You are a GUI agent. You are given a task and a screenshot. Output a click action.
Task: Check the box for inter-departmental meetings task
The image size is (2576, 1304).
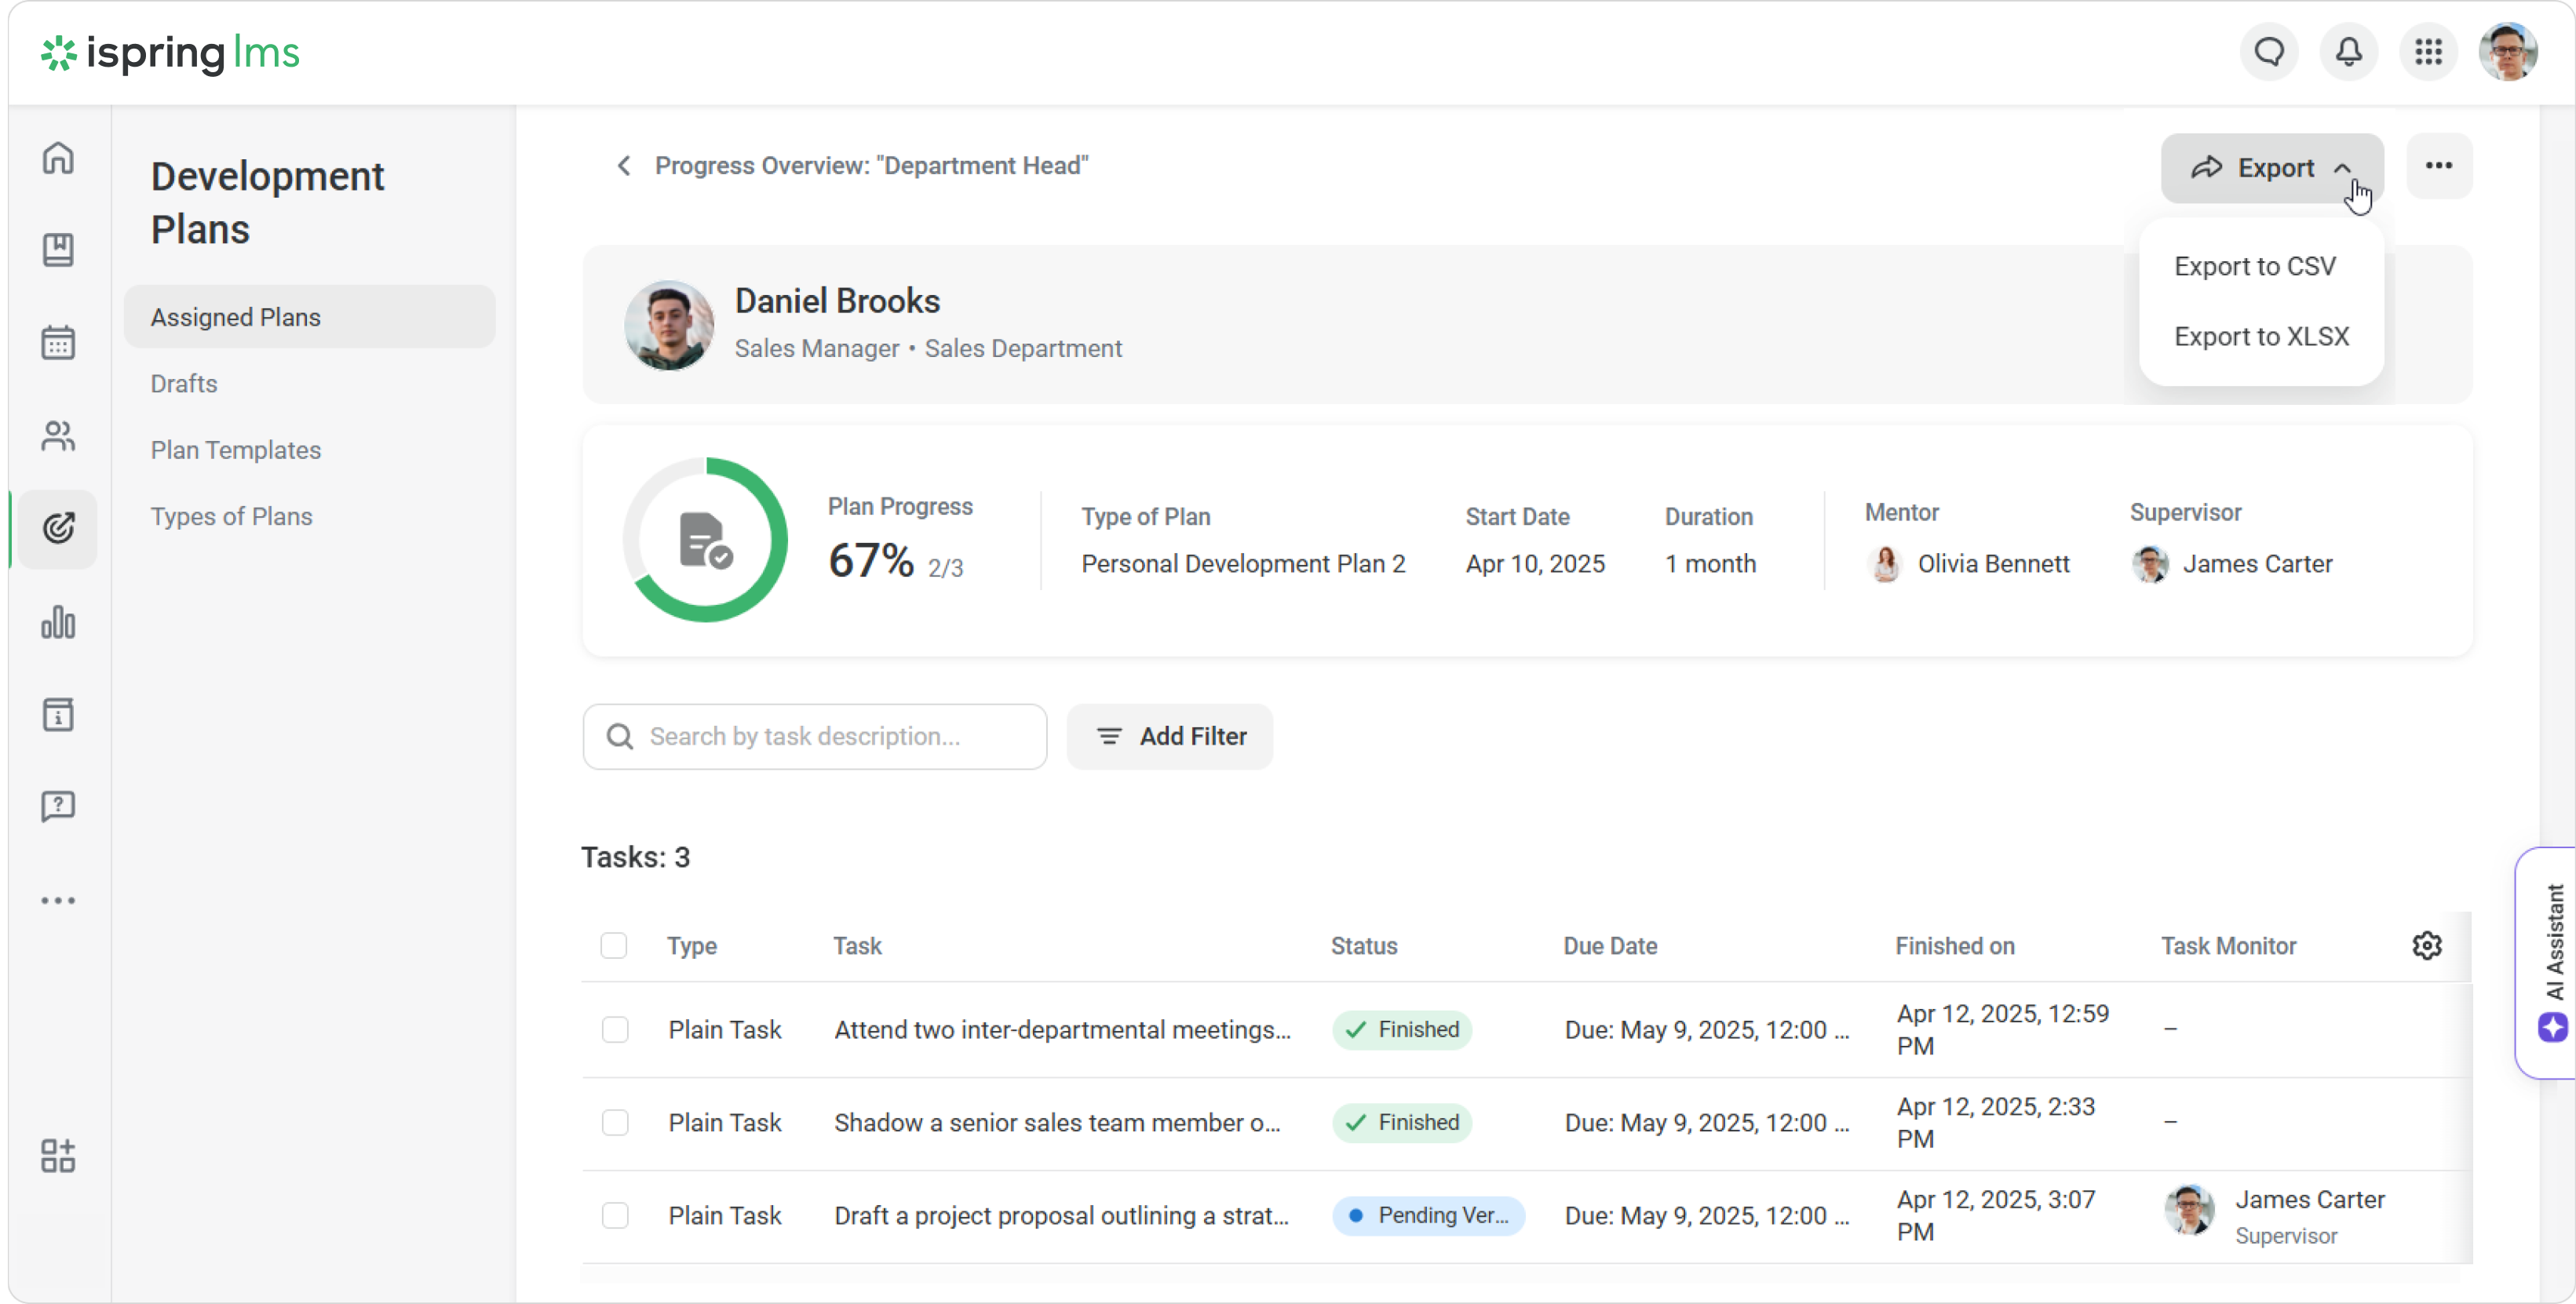tap(615, 1029)
